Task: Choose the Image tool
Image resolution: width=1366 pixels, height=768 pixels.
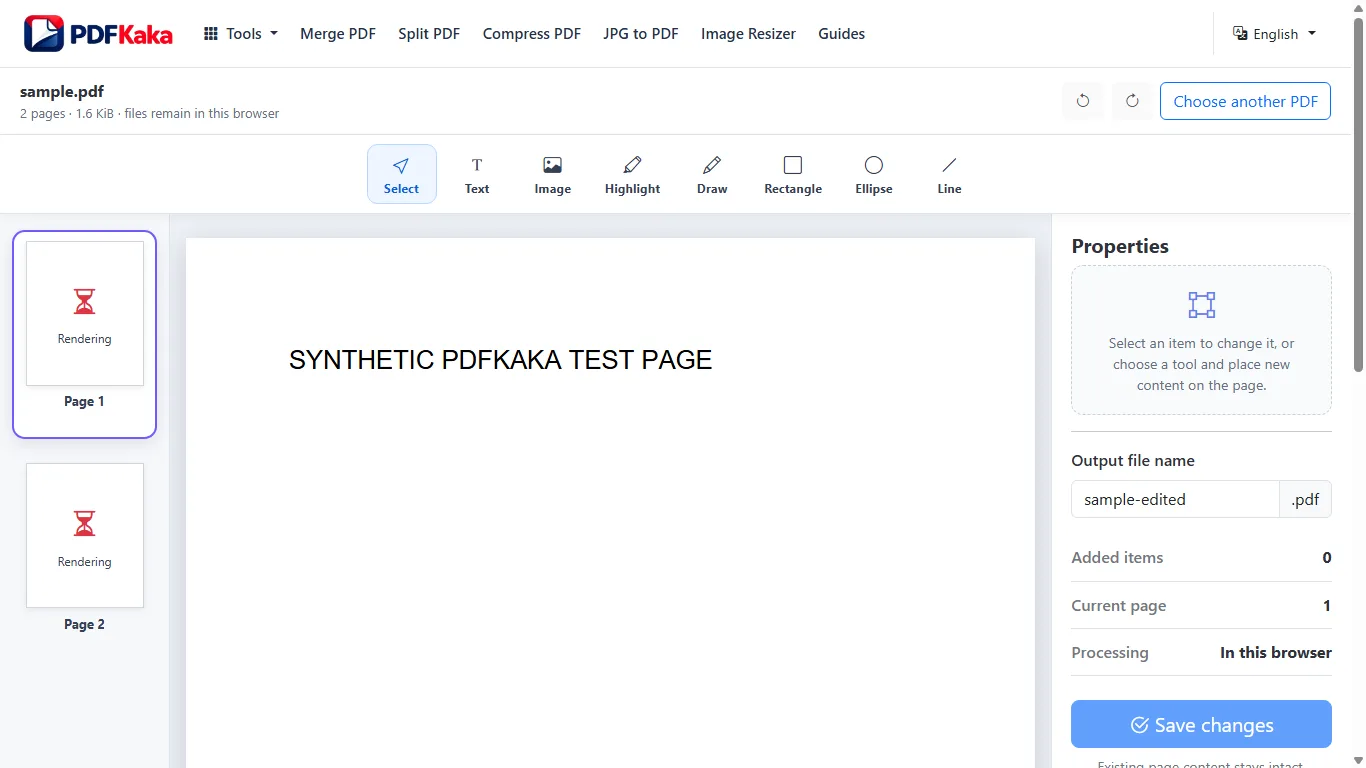Action: 552,174
